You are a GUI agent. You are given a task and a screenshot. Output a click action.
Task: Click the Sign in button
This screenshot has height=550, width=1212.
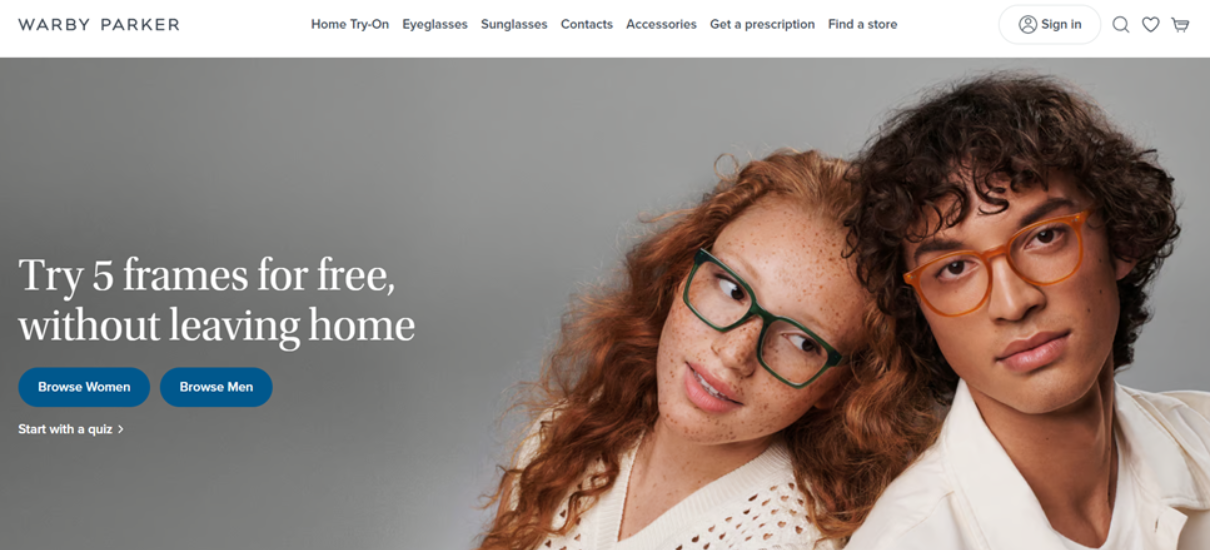click(x=1050, y=25)
